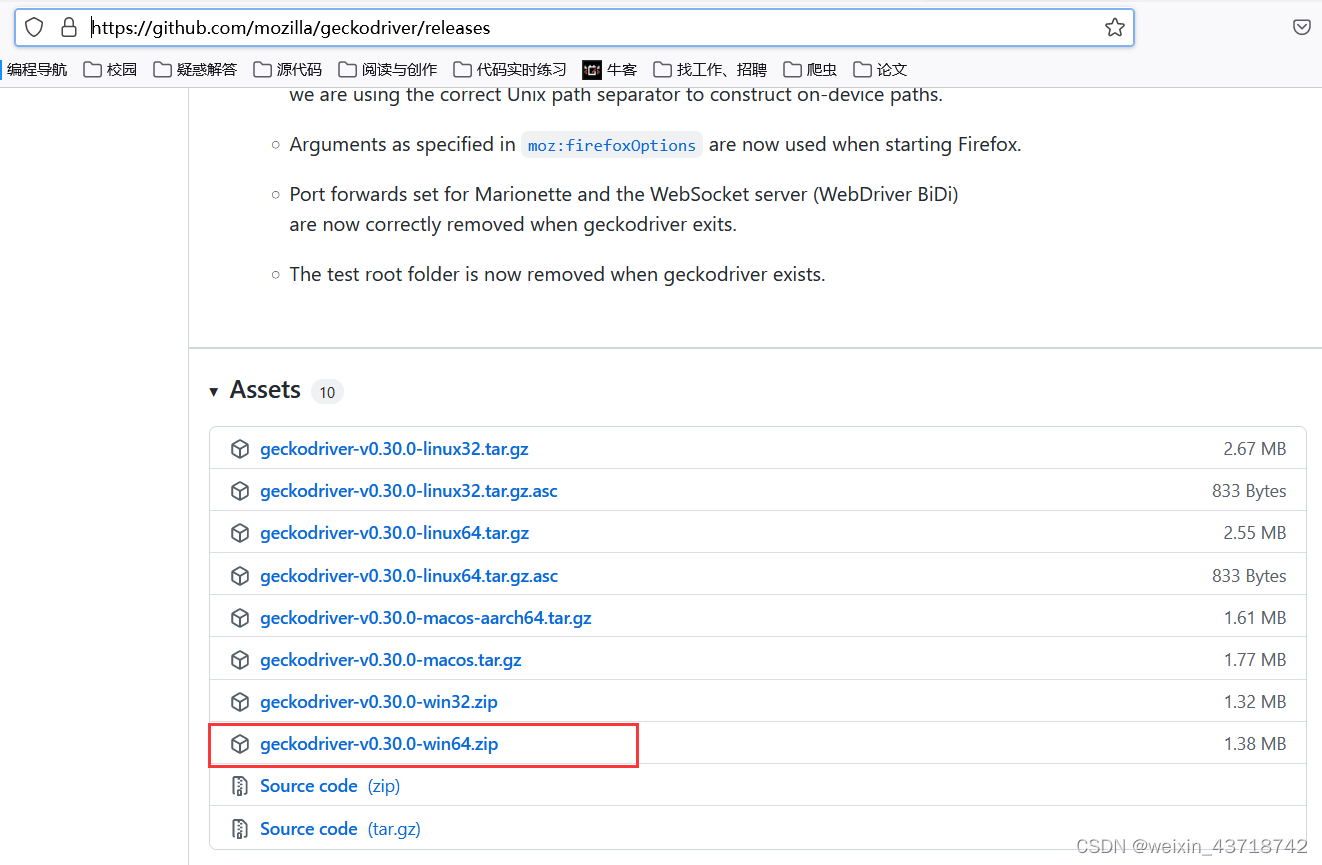Click the 1.61 MB size text
The height and width of the screenshot is (865, 1322).
[x=1255, y=618]
